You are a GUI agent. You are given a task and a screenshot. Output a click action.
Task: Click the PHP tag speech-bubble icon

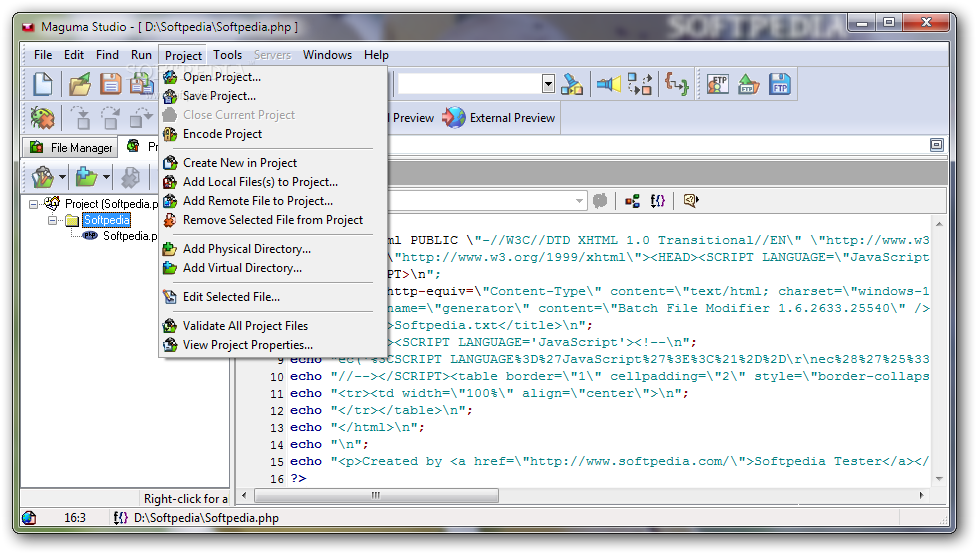tap(691, 201)
